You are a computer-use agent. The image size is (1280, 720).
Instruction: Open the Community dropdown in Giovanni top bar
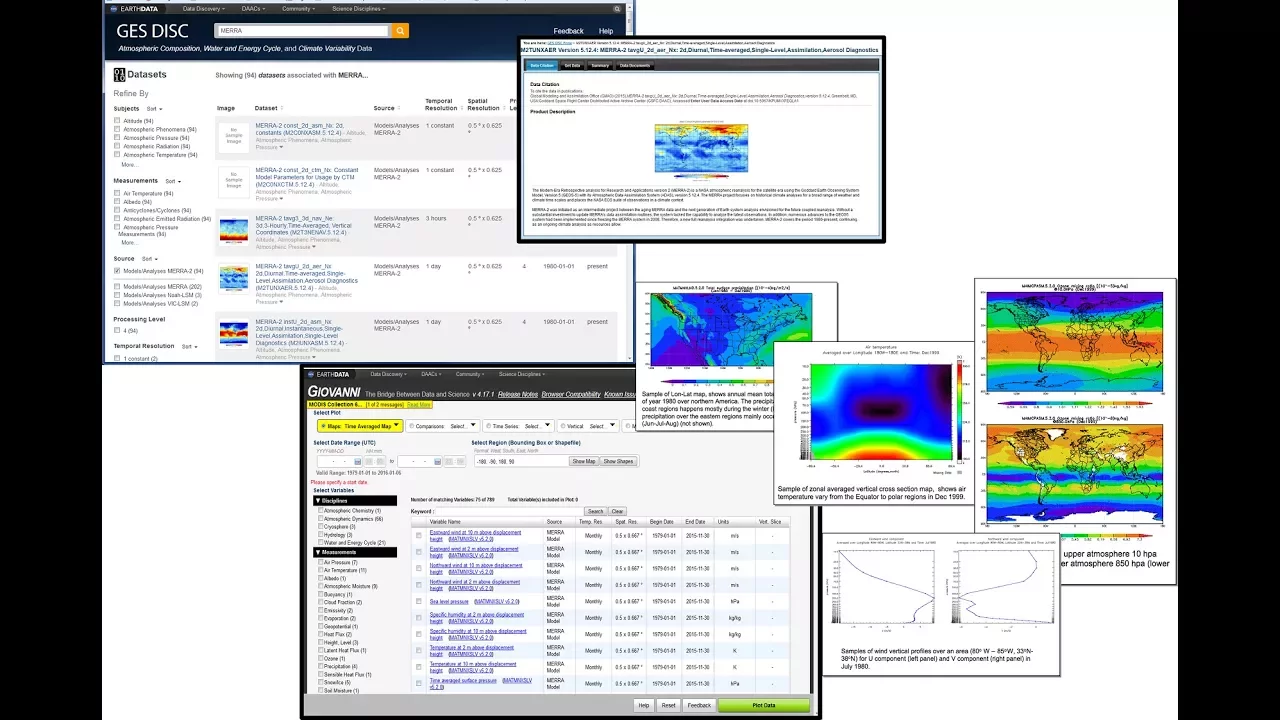[x=470, y=373]
